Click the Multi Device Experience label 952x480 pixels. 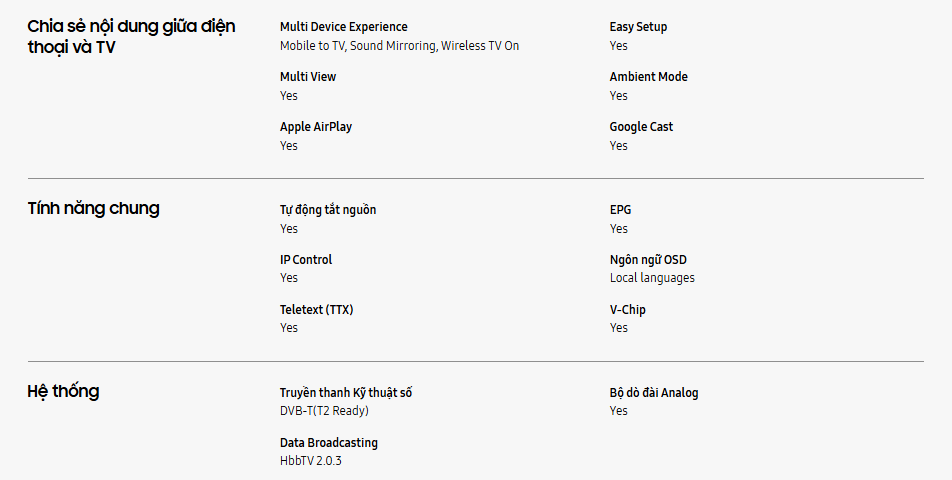coord(343,27)
